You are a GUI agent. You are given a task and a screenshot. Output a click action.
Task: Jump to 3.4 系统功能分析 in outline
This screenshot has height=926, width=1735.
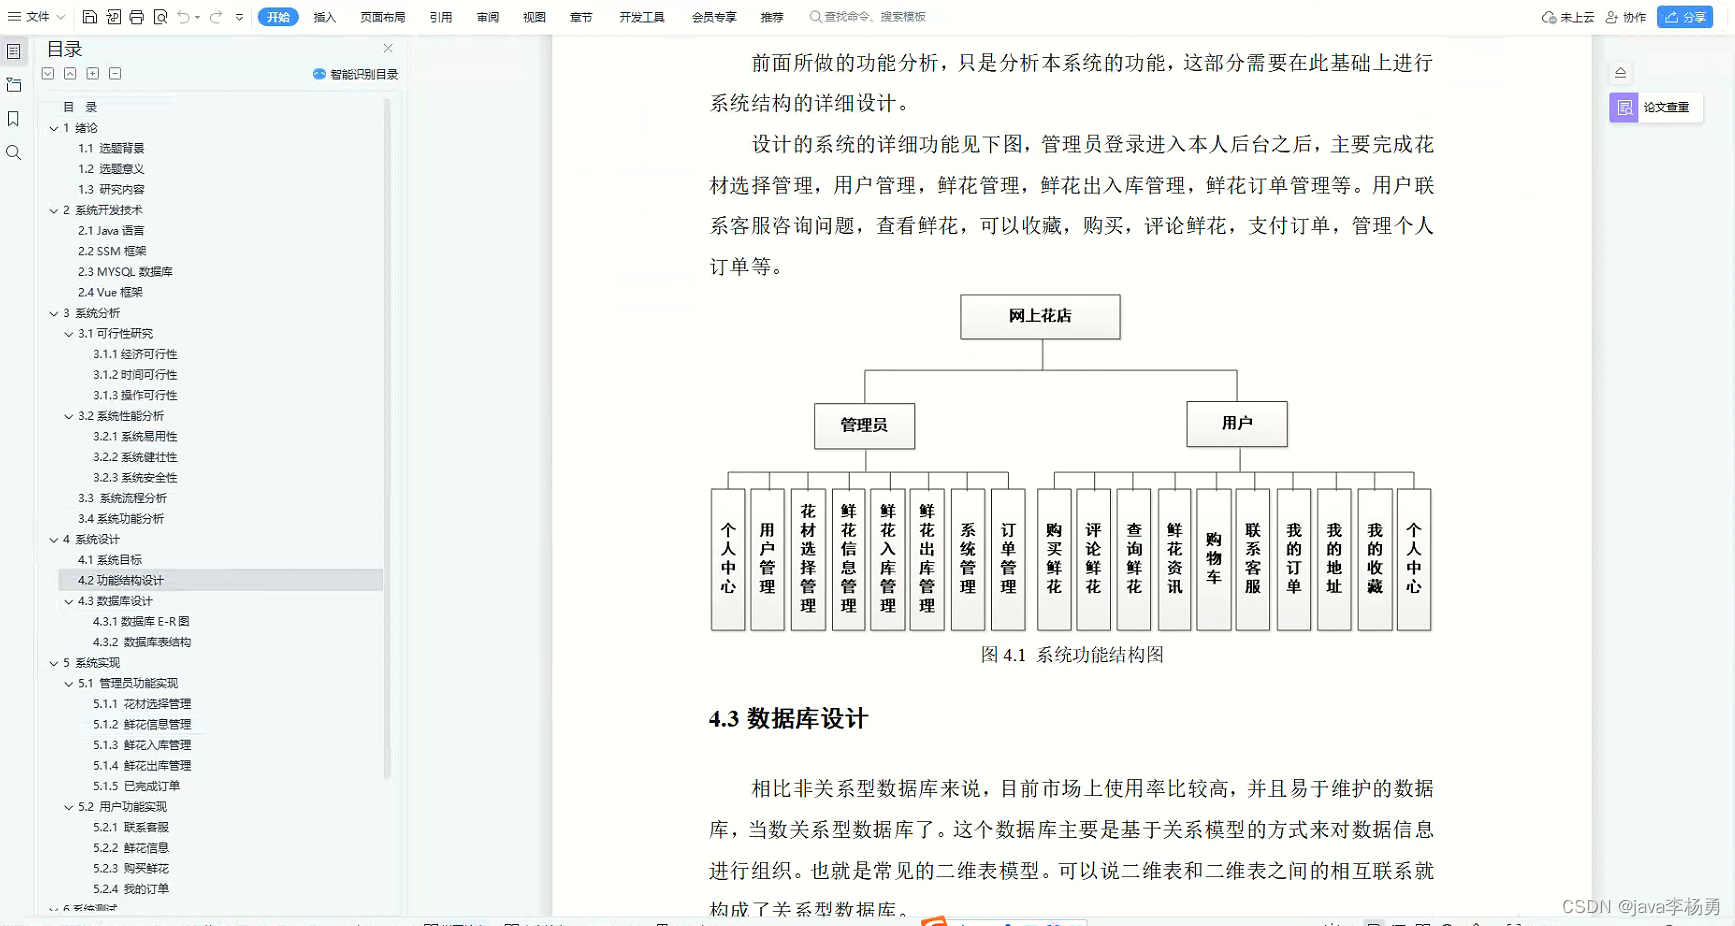pos(121,519)
